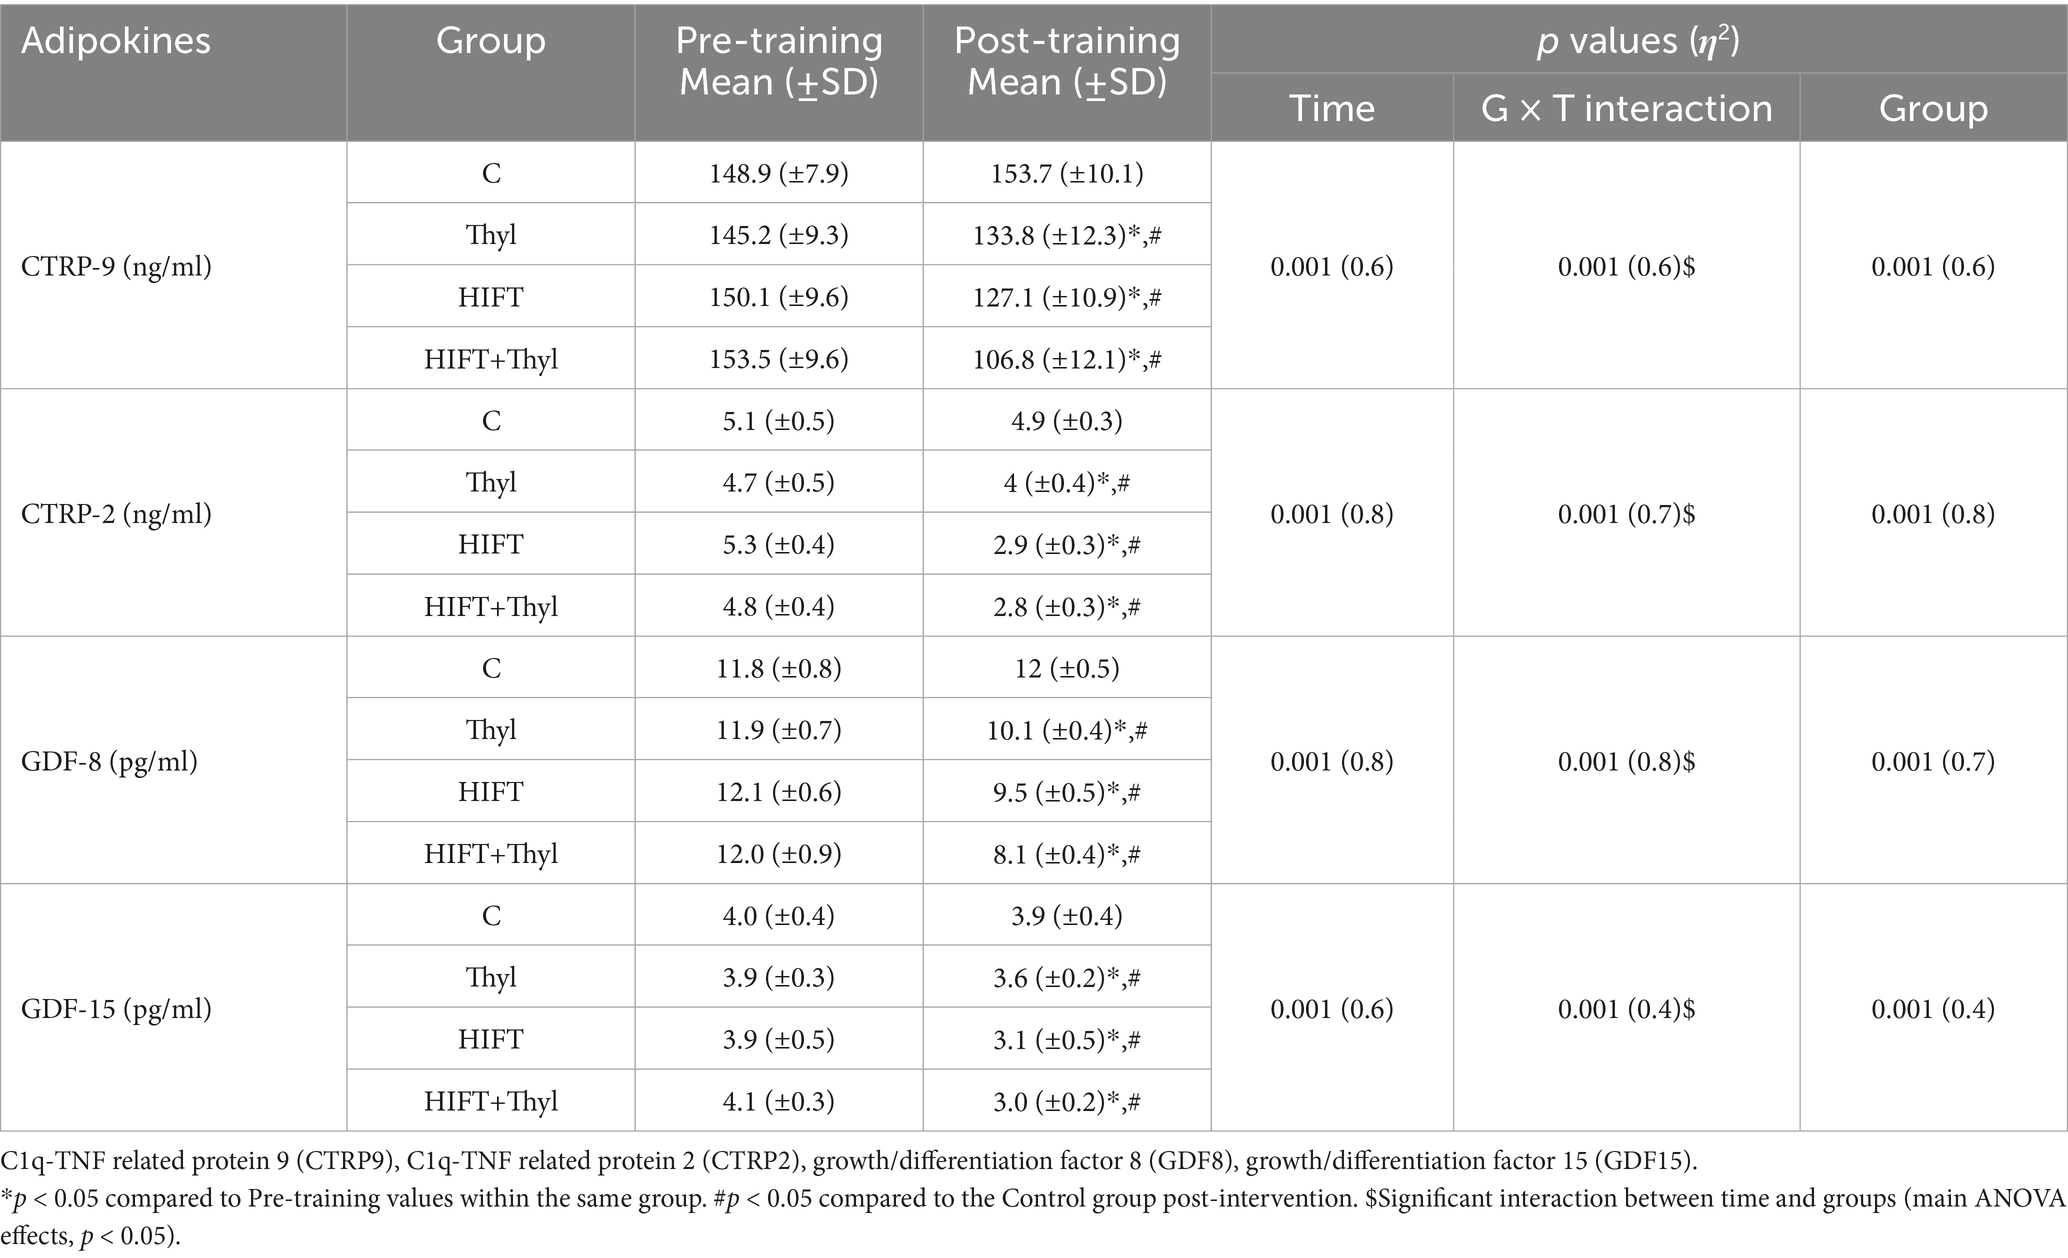The image size is (2068, 1258).
Task: Click the 0.001 (0.7)$ interaction cell
Action: (1626, 514)
